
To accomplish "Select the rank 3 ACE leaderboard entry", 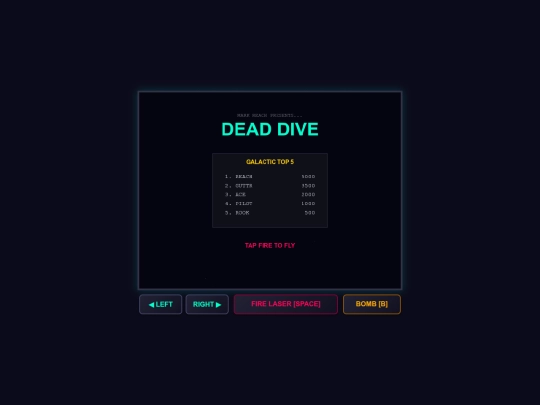I will 270,195.
